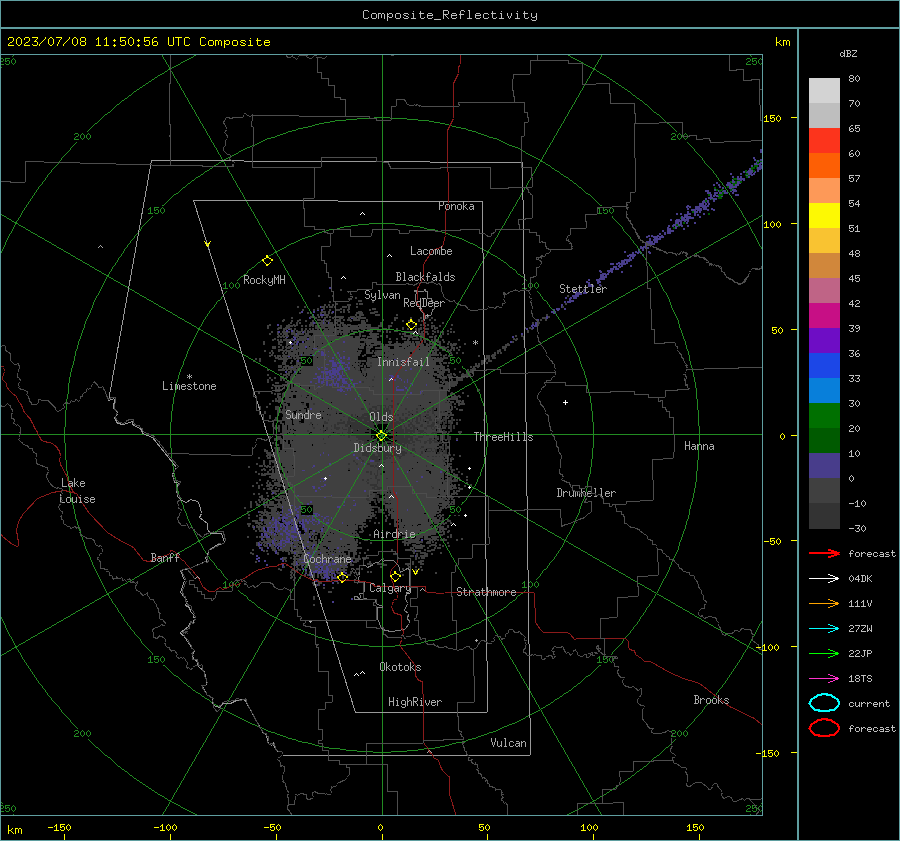Click the yellow radar site marker near Olds

(382, 435)
